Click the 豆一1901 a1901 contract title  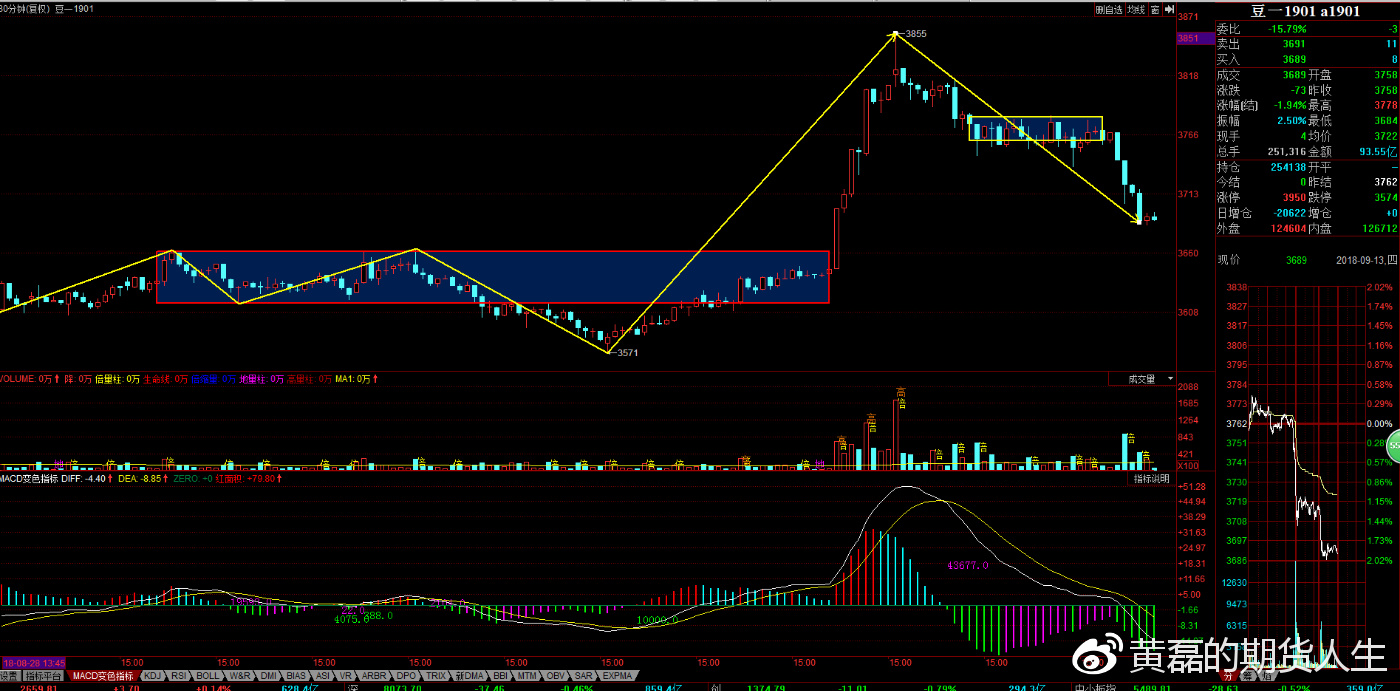click(x=1306, y=11)
